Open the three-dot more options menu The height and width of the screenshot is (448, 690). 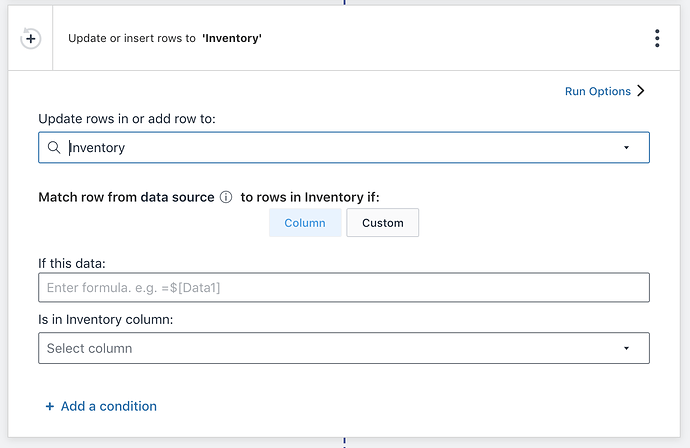[x=657, y=39]
